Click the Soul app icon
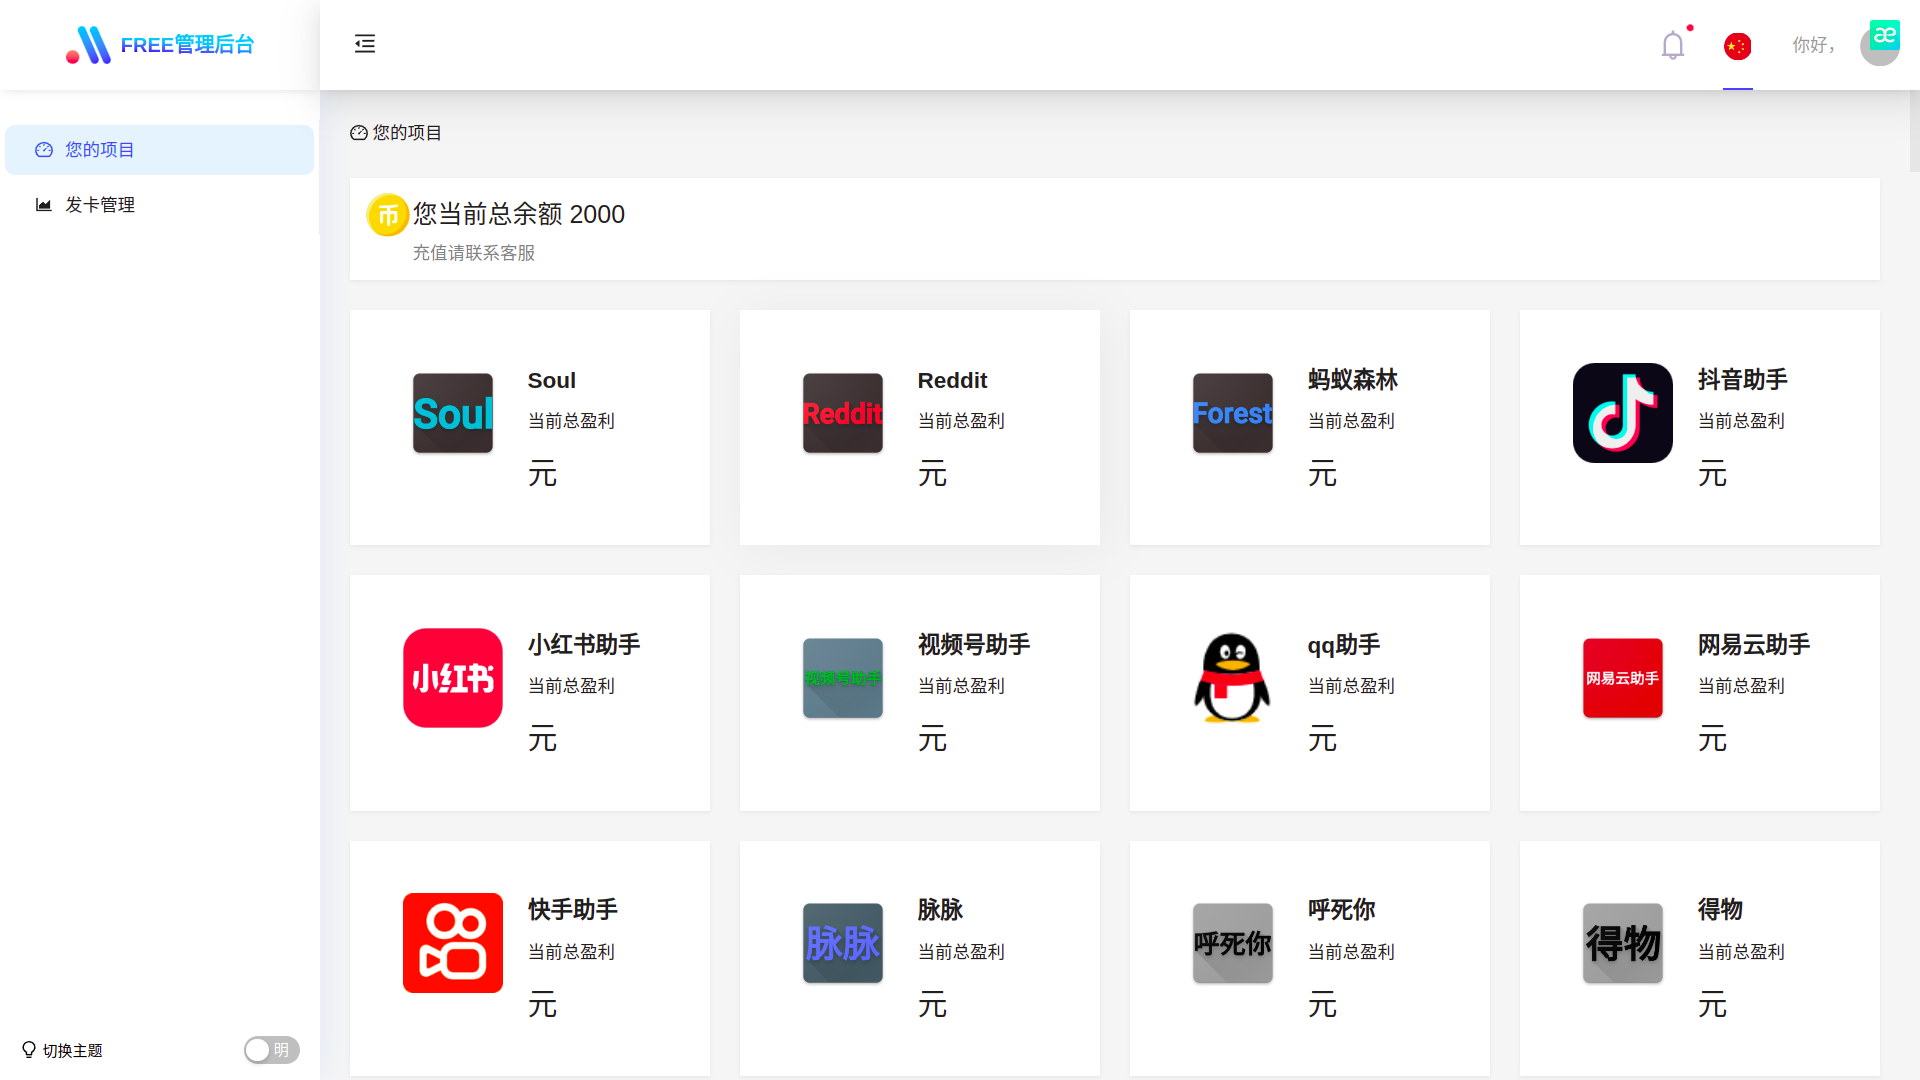1920x1080 pixels. [453, 413]
